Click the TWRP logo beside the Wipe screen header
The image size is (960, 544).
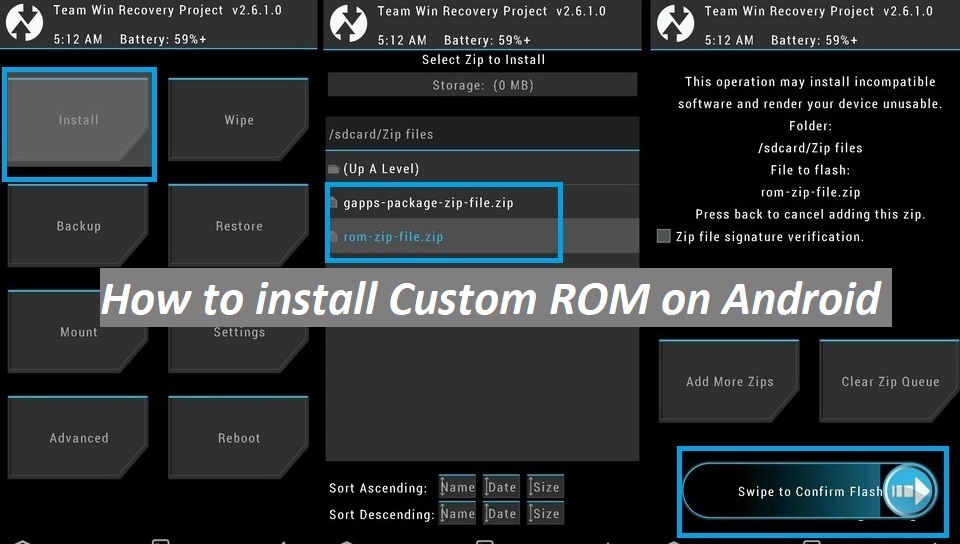(x=24, y=23)
